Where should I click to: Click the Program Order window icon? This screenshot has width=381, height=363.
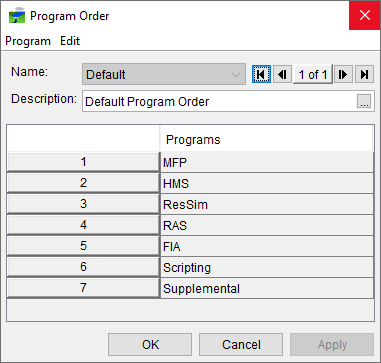point(17,15)
